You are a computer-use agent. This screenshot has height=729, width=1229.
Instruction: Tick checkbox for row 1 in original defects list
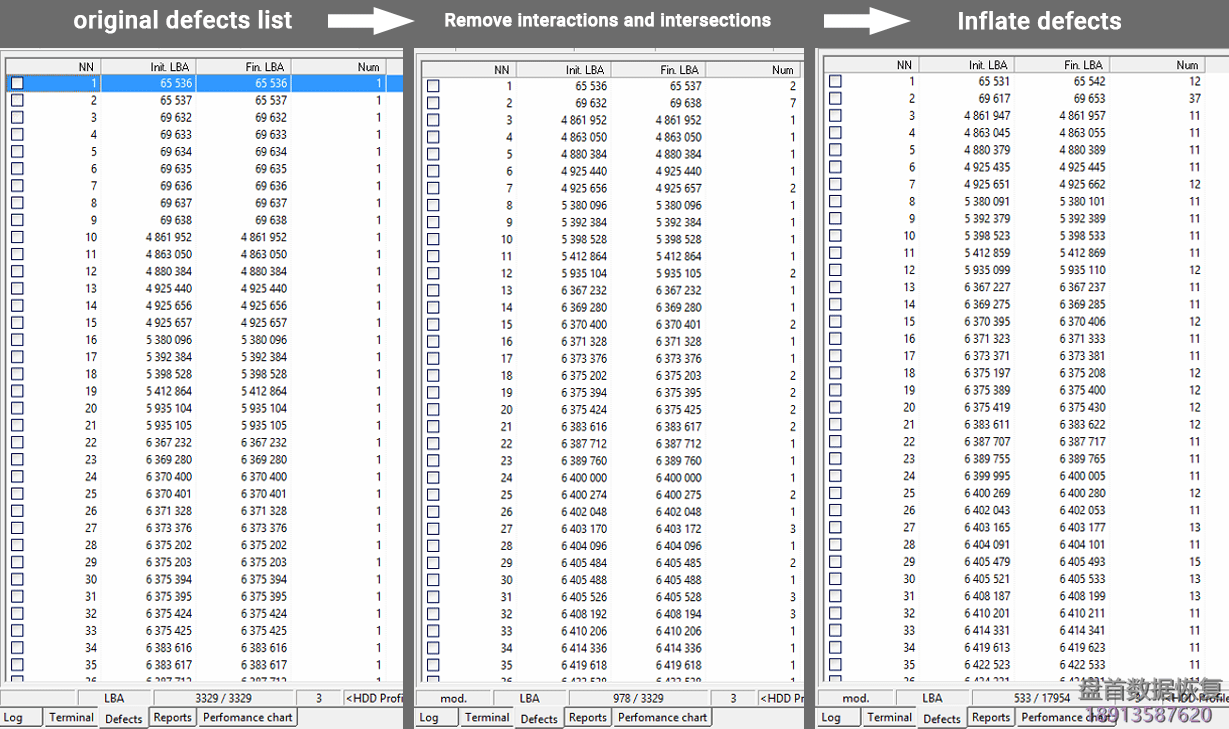pos(17,84)
